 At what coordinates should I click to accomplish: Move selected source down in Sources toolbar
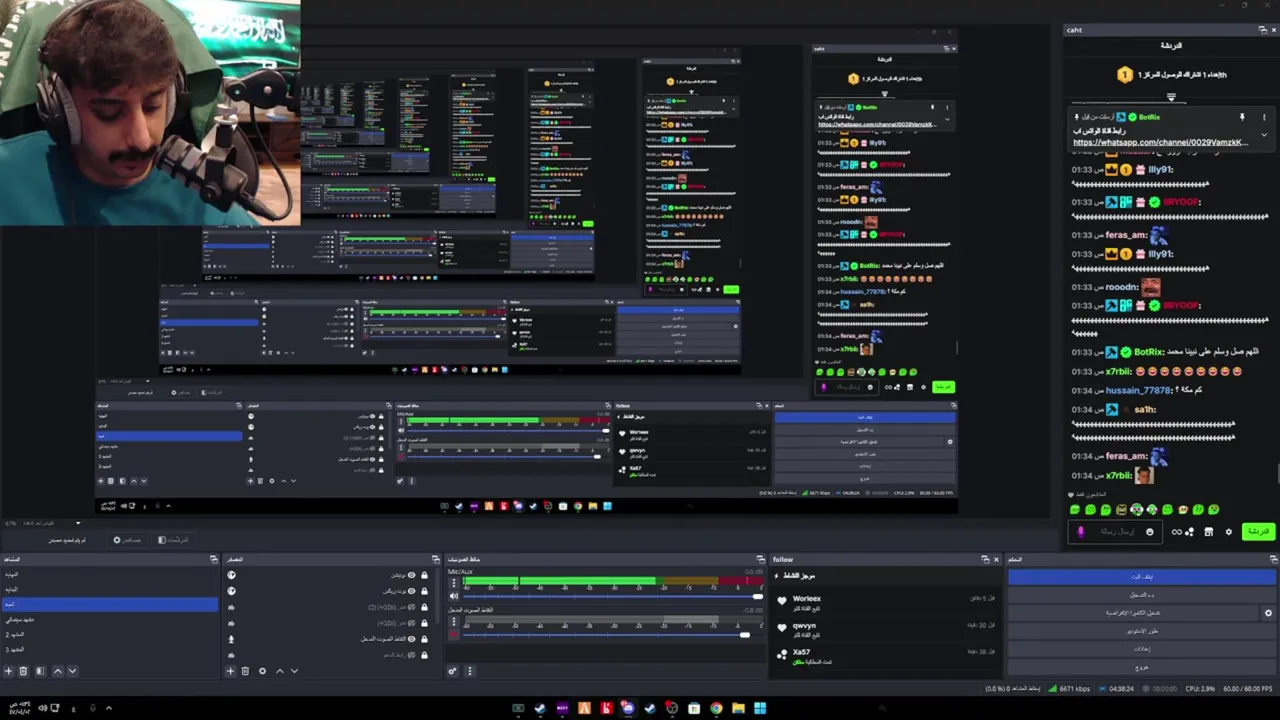click(294, 670)
